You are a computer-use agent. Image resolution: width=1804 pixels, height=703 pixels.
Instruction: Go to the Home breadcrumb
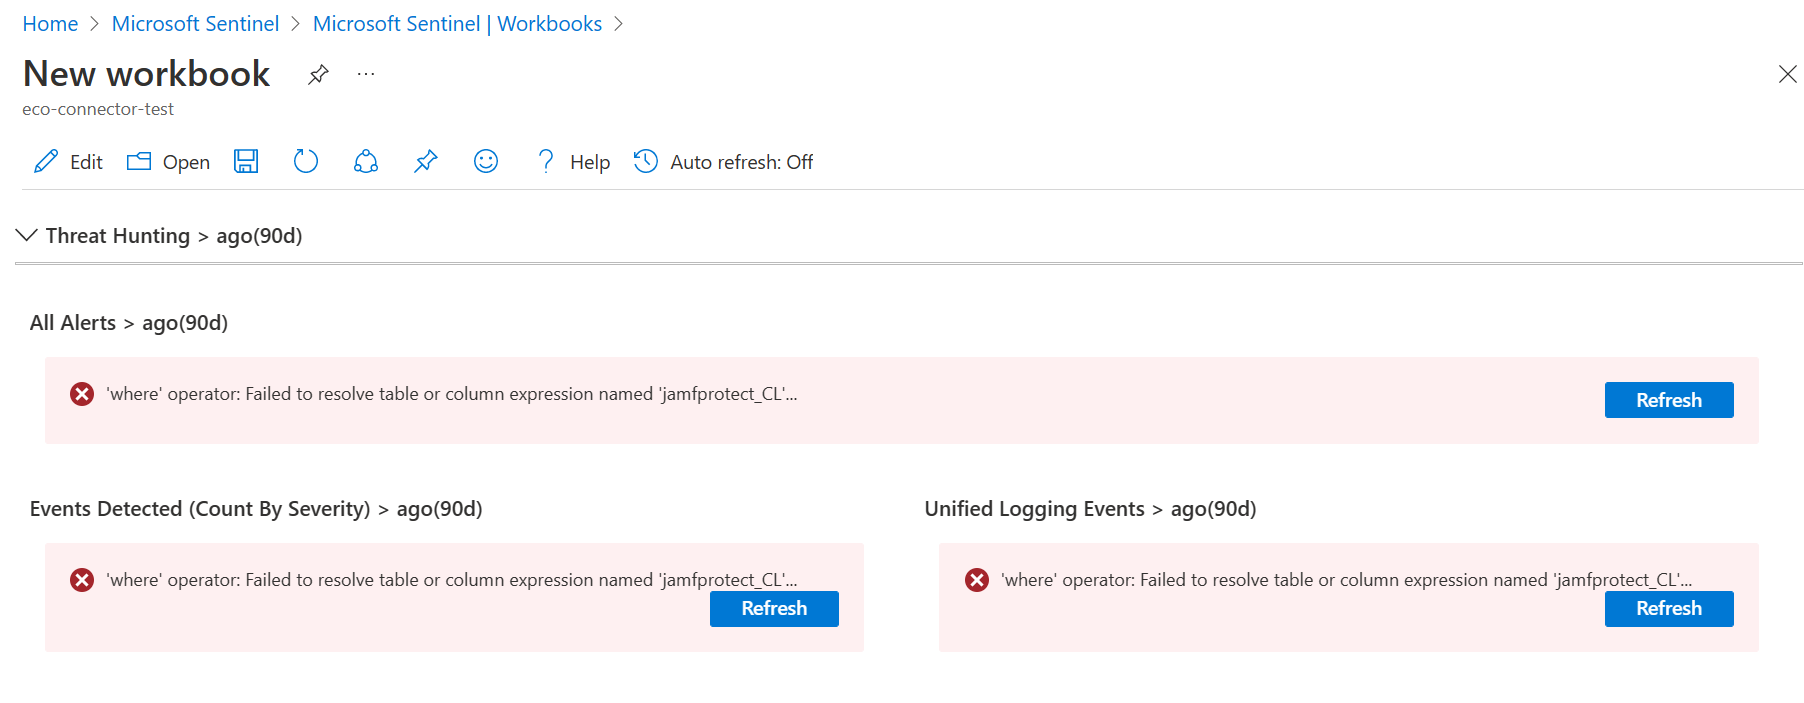[50, 24]
